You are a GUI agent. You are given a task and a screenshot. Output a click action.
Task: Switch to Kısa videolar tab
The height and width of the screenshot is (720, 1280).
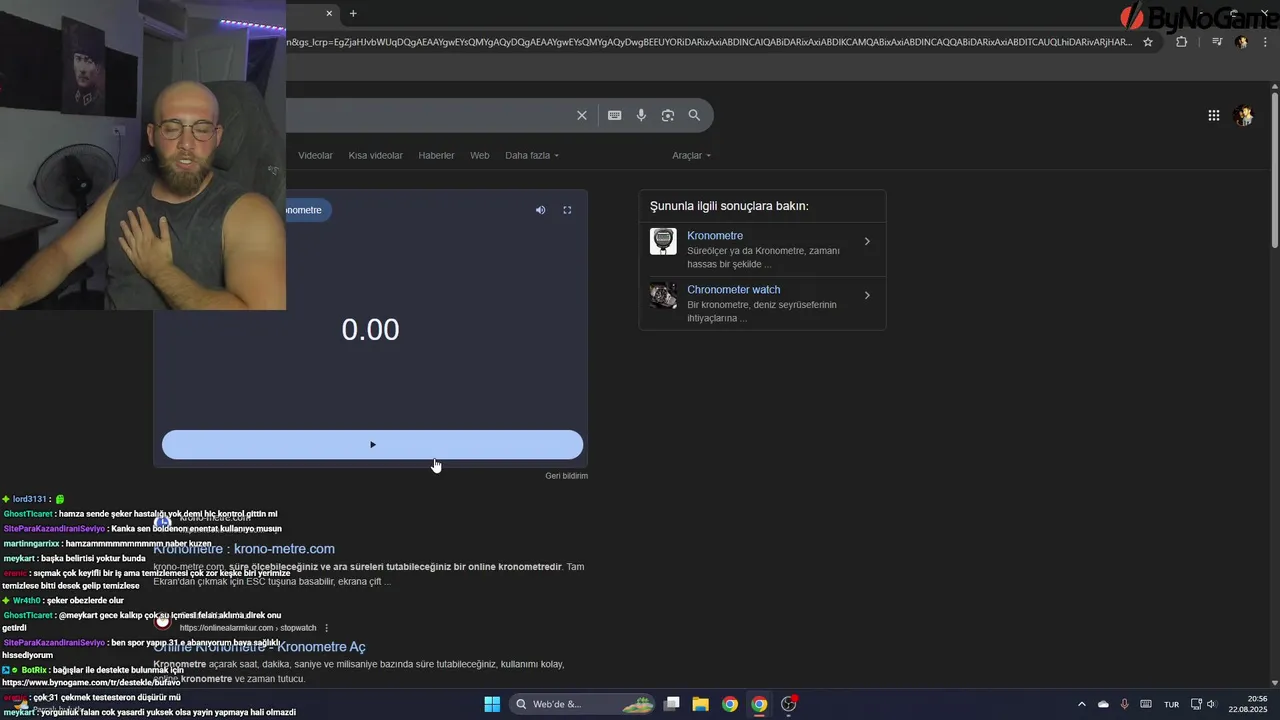[375, 155]
